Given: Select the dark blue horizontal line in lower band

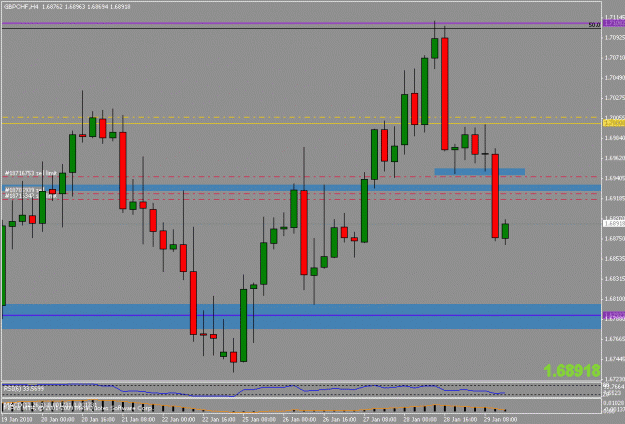Looking at the screenshot, I should 302,315.
